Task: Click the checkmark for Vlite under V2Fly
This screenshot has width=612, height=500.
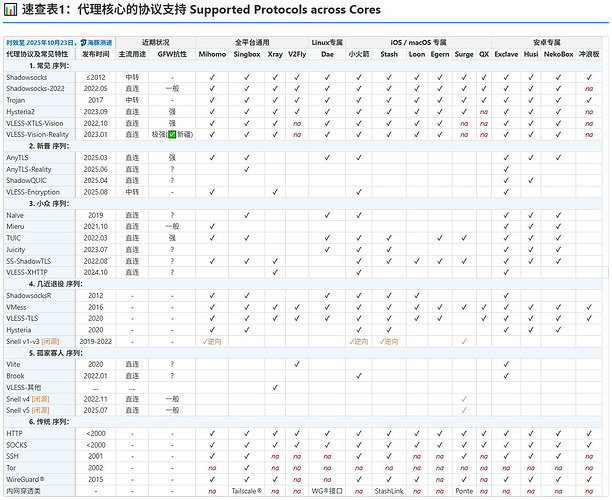Action: coord(297,364)
